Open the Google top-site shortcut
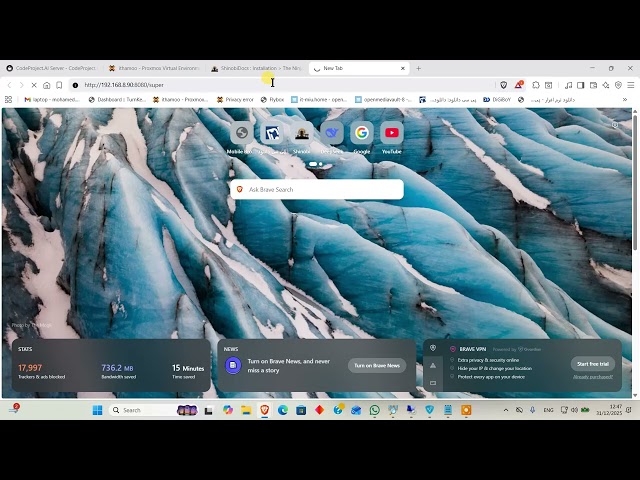This screenshot has height=480, width=640. pos(362,133)
